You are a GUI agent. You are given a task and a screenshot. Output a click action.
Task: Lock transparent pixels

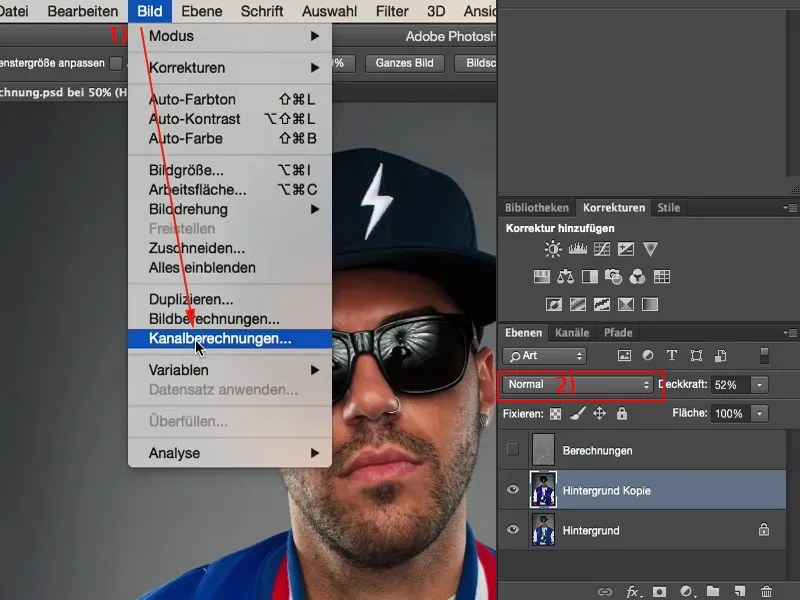(555, 414)
